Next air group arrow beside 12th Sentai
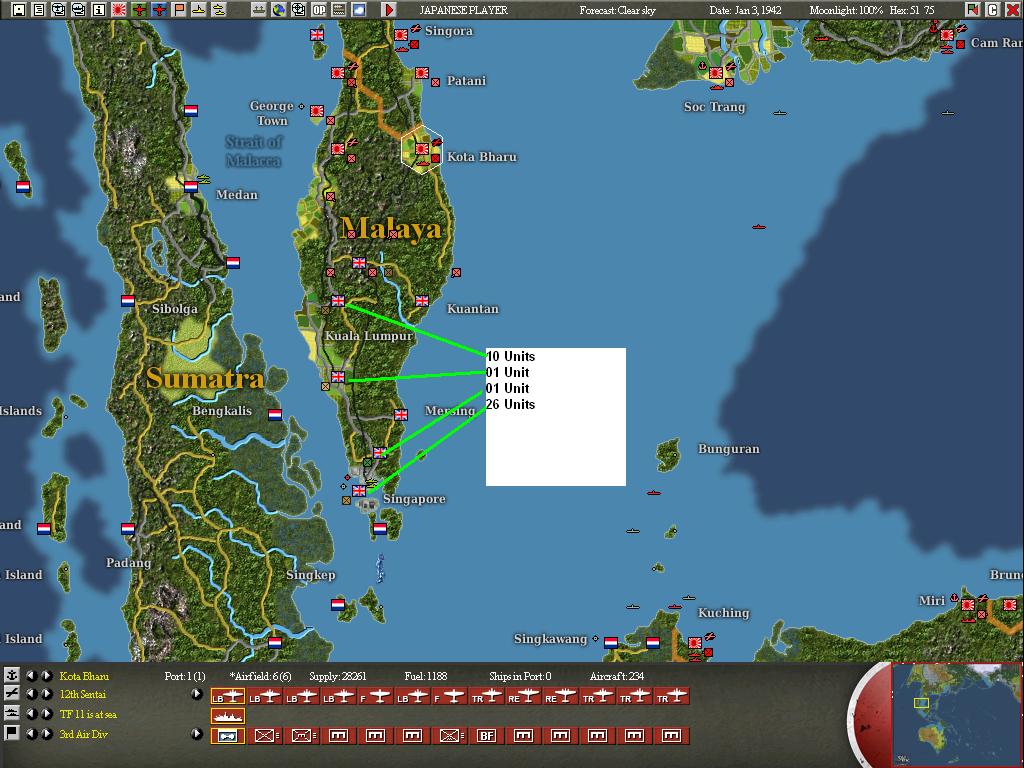Image resolution: width=1024 pixels, height=768 pixels. pos(46,694)
